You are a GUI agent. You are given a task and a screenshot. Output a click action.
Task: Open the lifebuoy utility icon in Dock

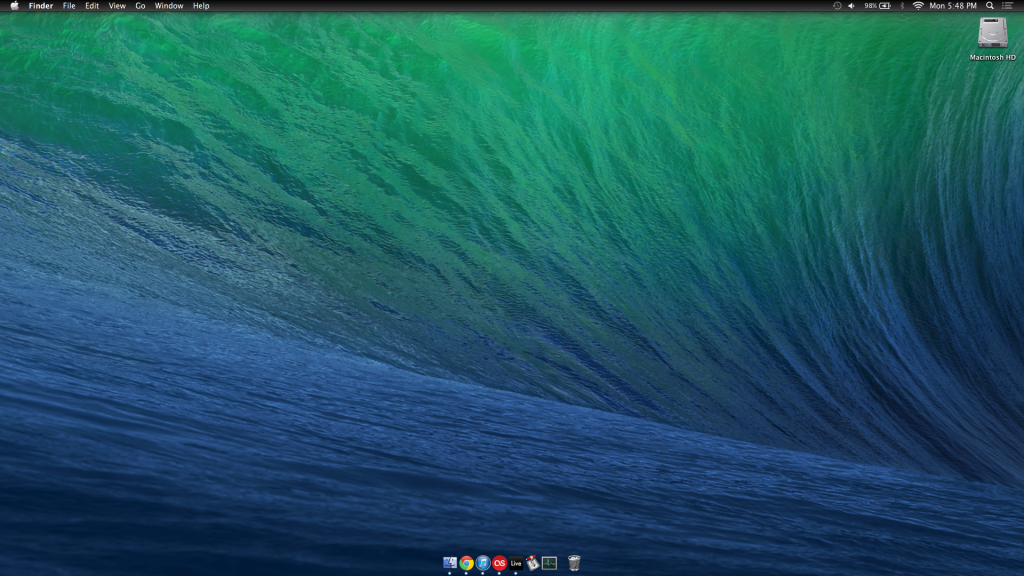[x=532, y=563]
